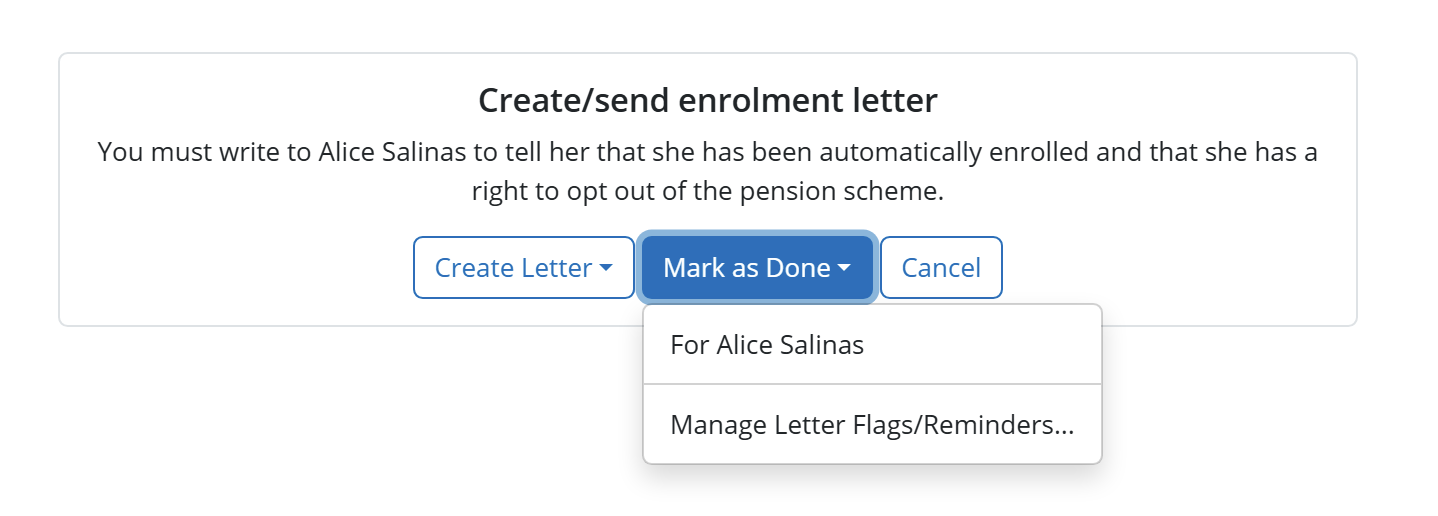
Task: Click empty card area left of Create Letter
Action: (x=236, y=267)
